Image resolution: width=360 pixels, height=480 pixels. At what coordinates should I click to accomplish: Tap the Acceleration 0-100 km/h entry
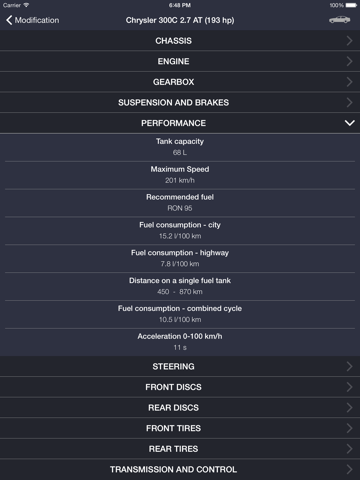click(x=180, y=342)
